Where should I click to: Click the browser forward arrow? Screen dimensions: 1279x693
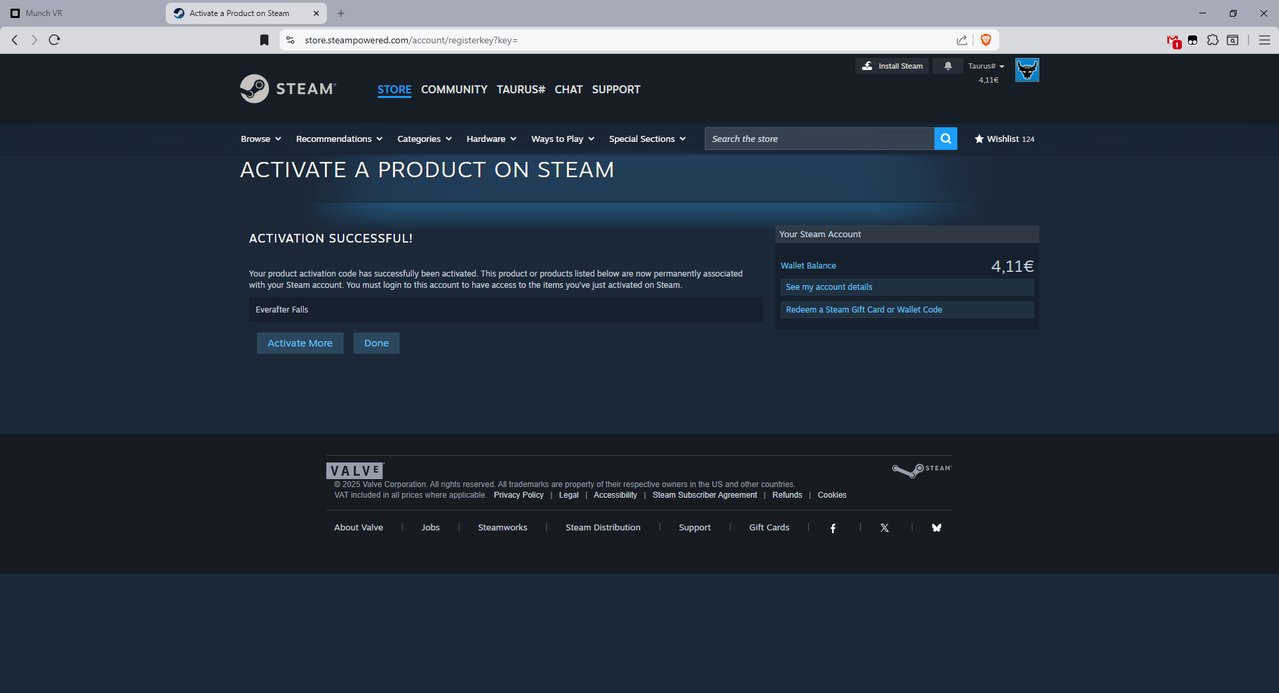coord(34,40)
